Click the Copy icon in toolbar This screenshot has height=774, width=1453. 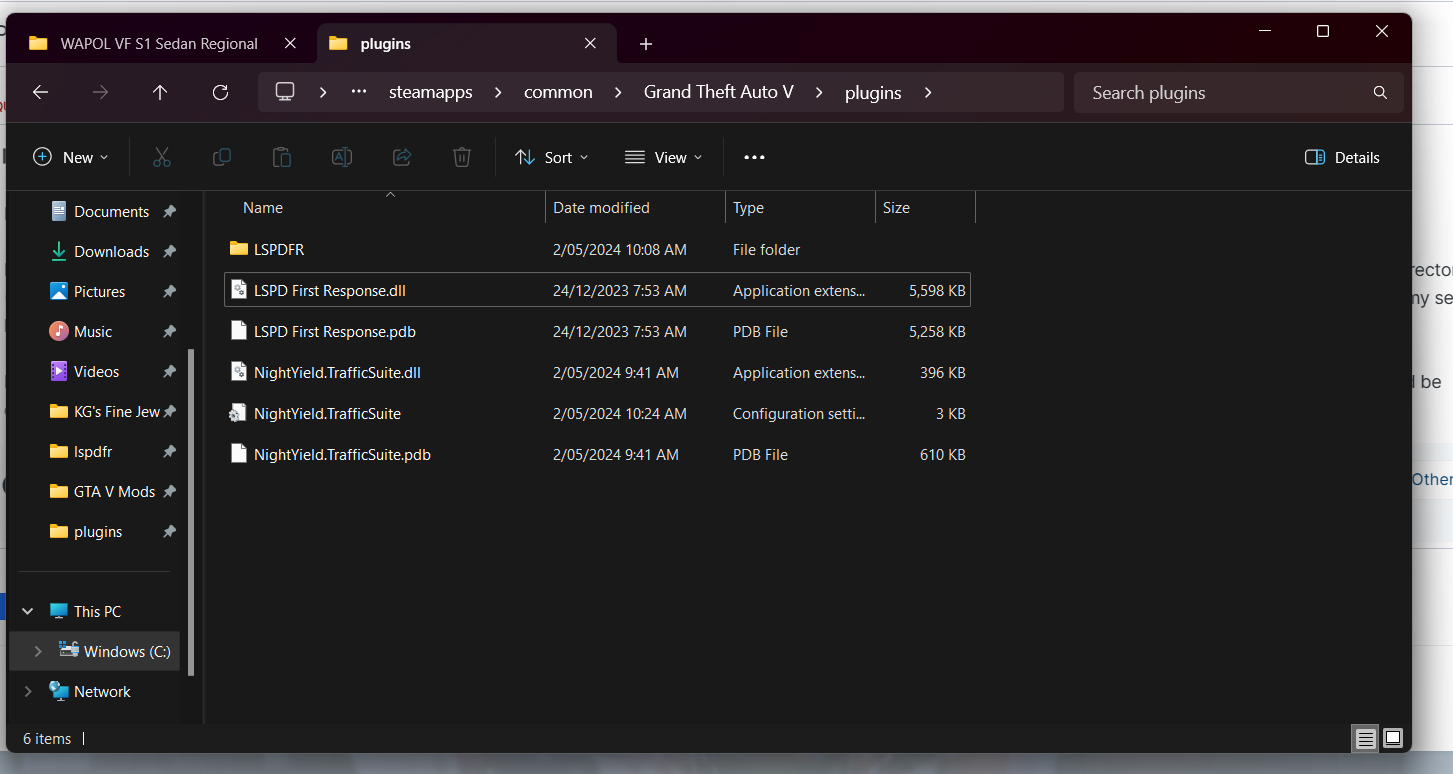(x=222, y=157)
